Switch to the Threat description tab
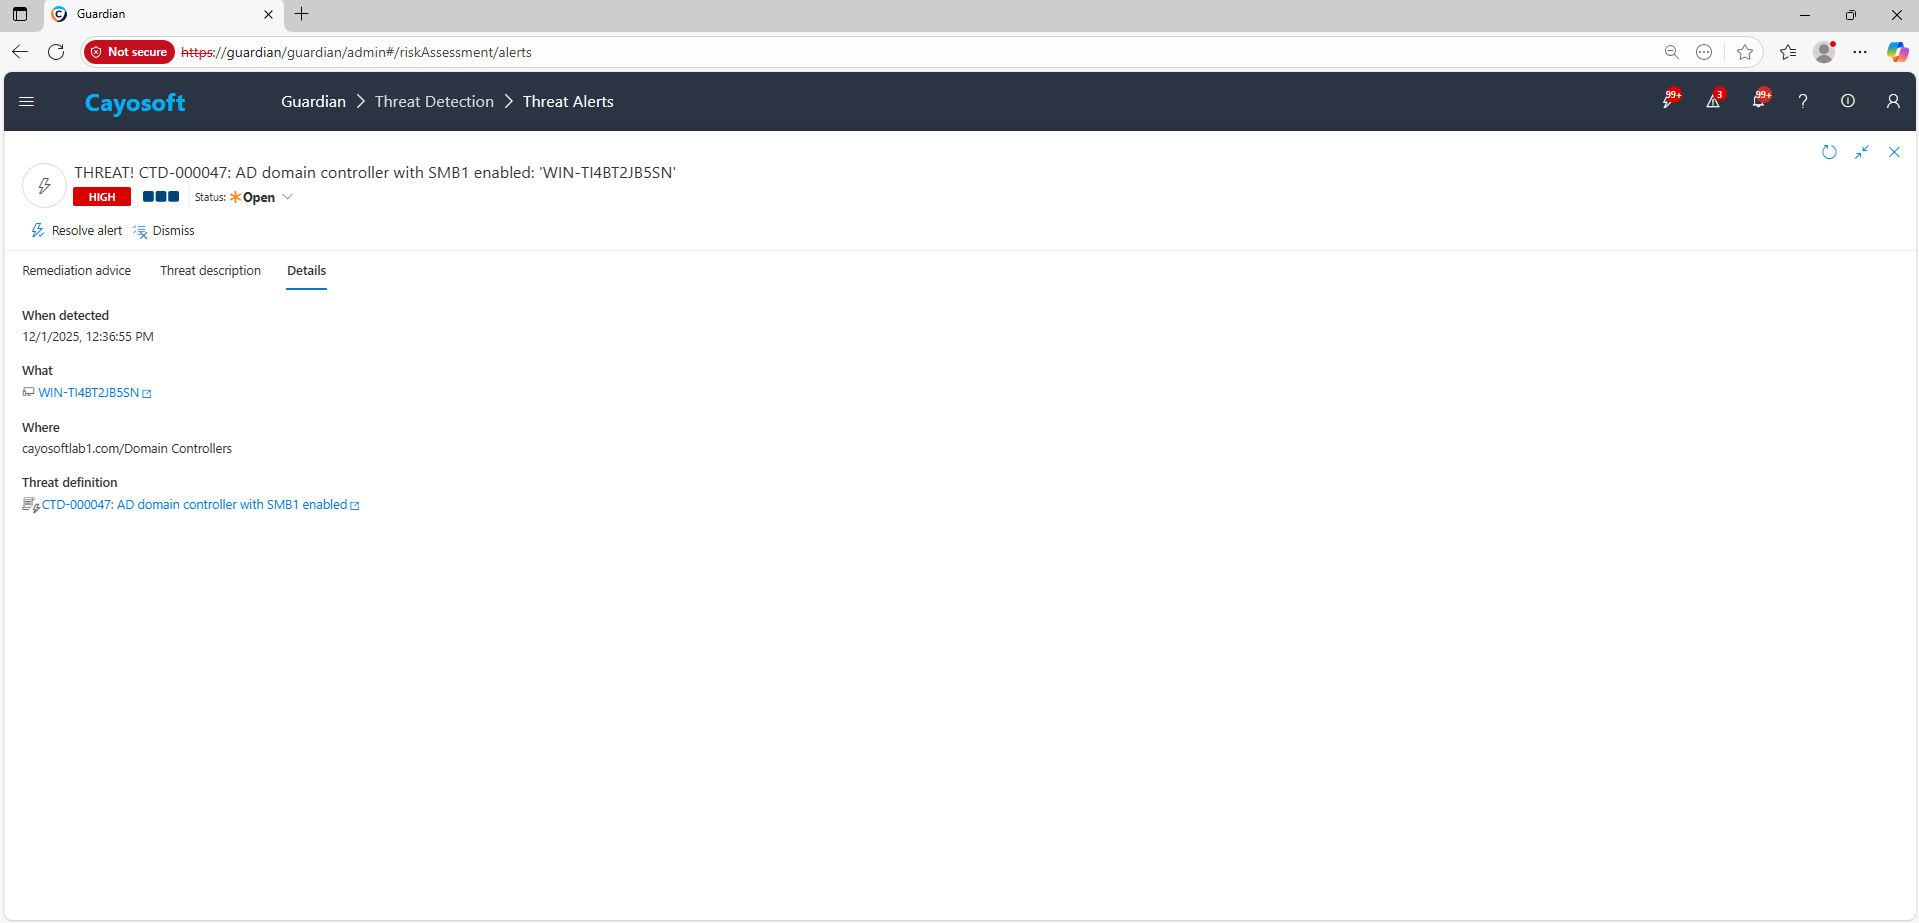Image resolution: width=1919 pixels, height=923 pixels. [x=210, y=271]
